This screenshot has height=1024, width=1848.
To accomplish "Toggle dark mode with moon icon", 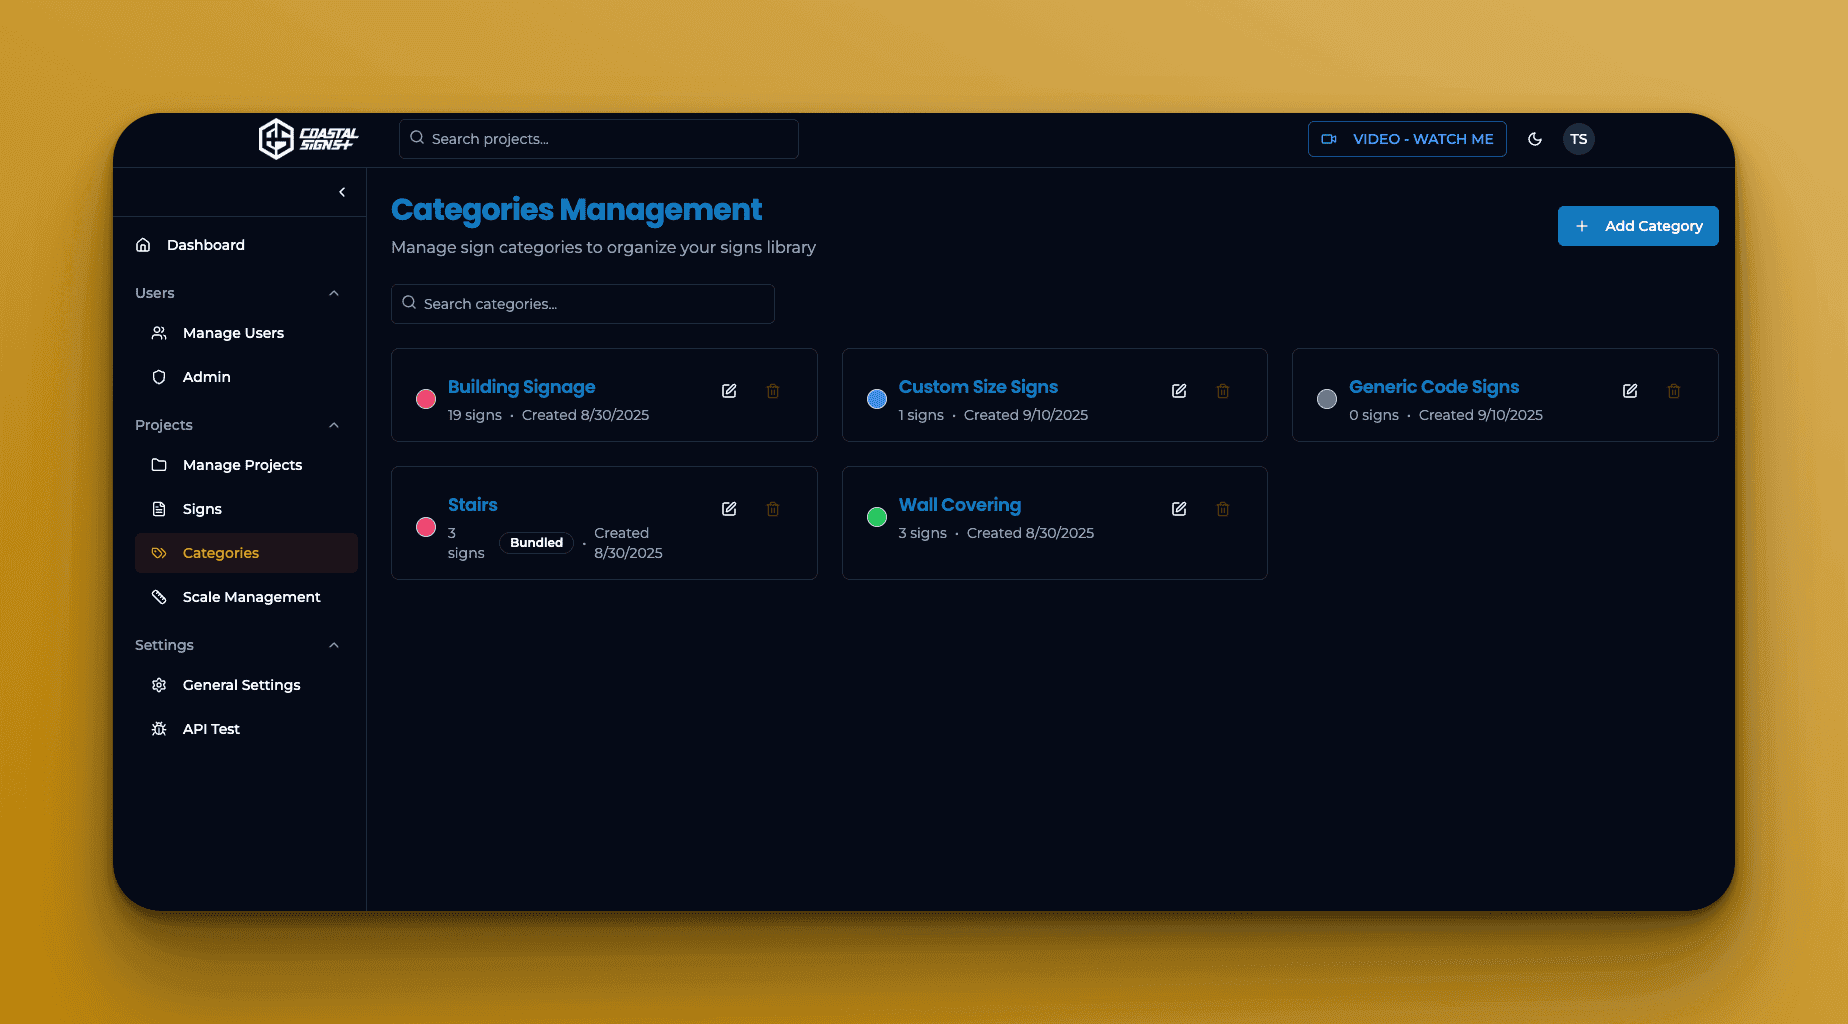I will [1535, 139].
